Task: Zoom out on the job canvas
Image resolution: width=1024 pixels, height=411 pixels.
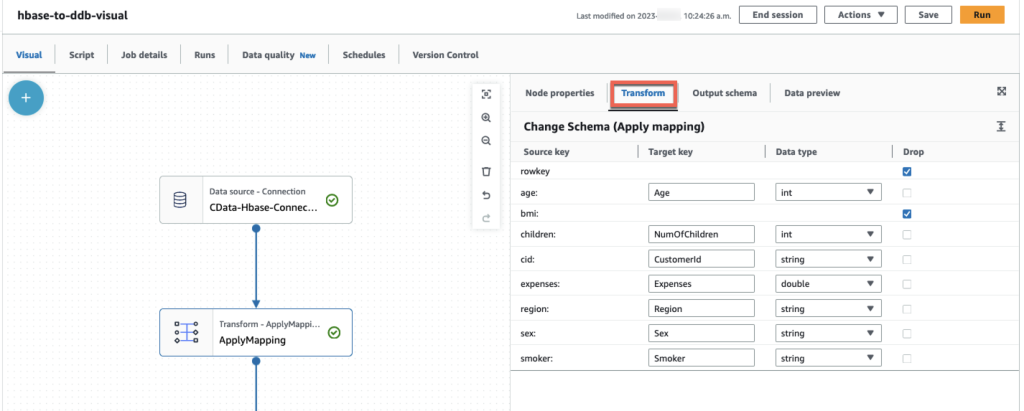Action: tap(486, 140)
